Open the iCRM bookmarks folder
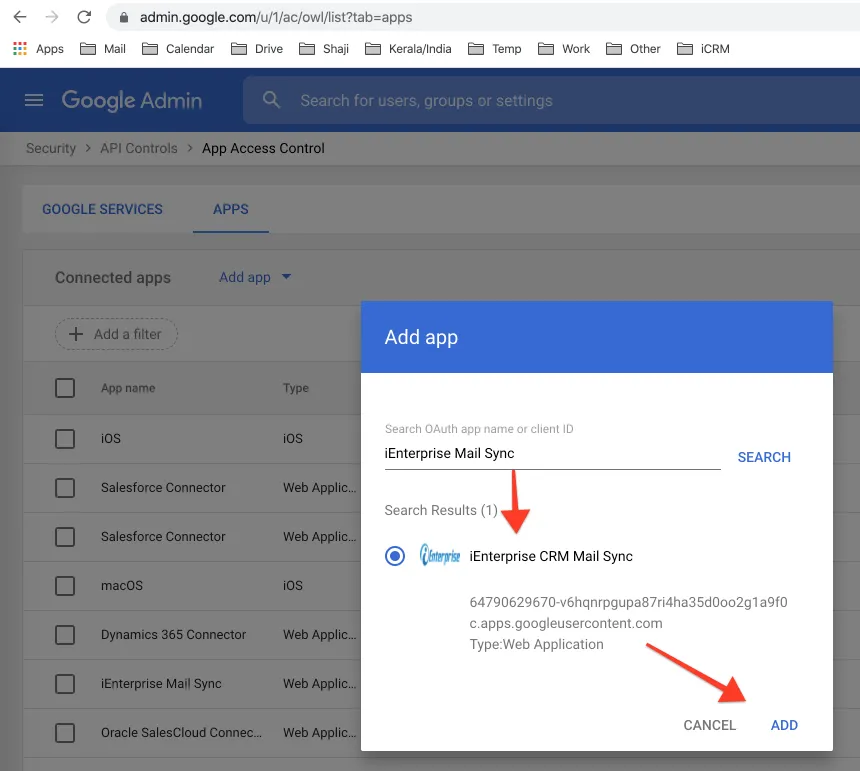 pos(703,49)
